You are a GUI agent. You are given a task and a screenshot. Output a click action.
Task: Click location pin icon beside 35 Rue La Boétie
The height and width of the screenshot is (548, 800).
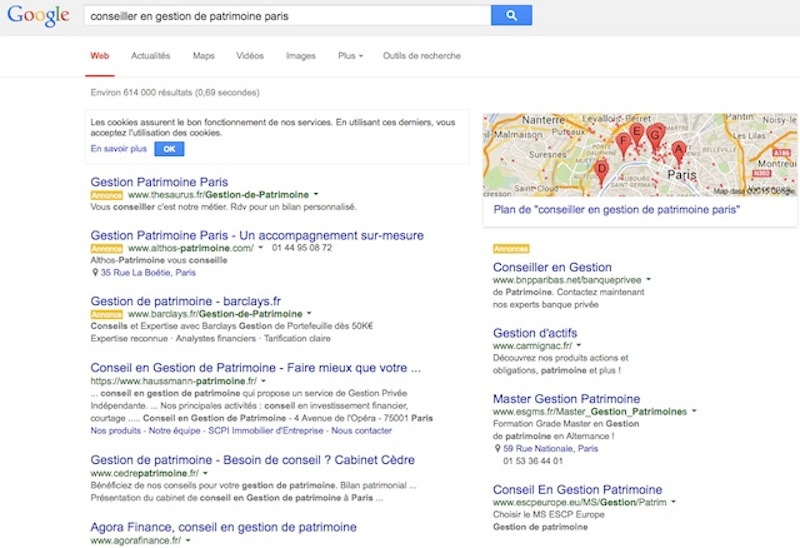[94, 272]
